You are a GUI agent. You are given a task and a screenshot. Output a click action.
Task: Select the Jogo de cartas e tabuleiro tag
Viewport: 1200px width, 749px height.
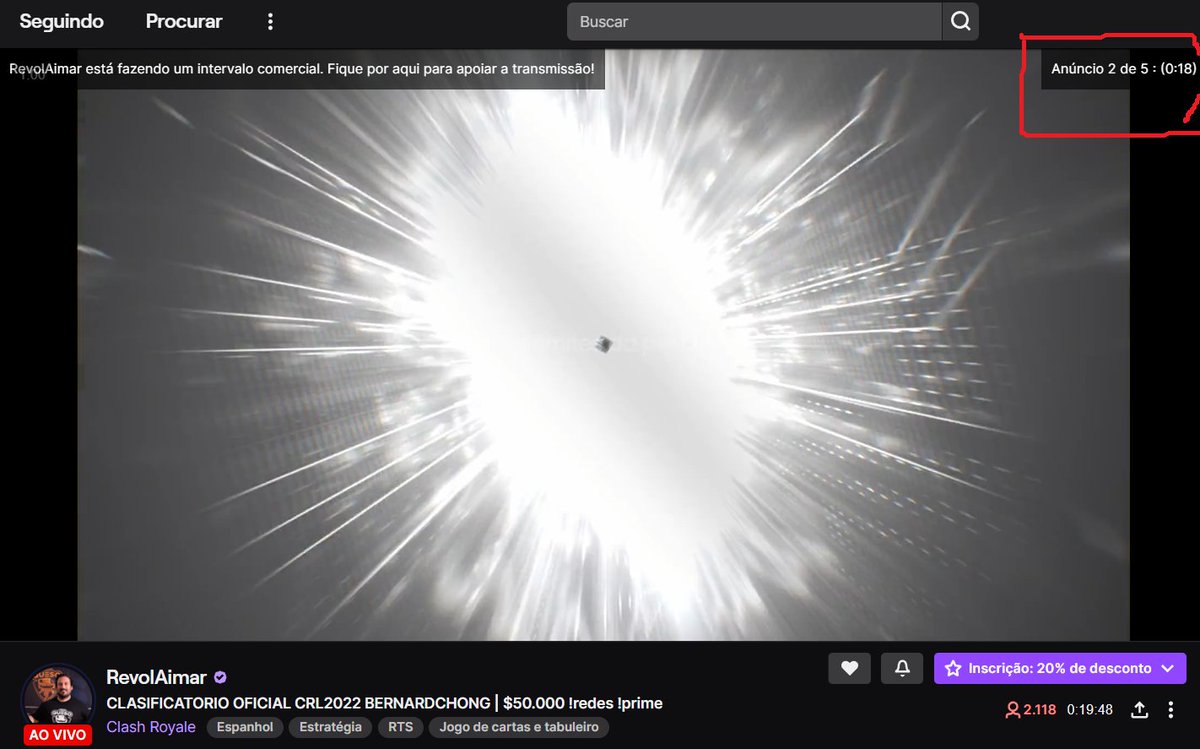coord(519,727)
